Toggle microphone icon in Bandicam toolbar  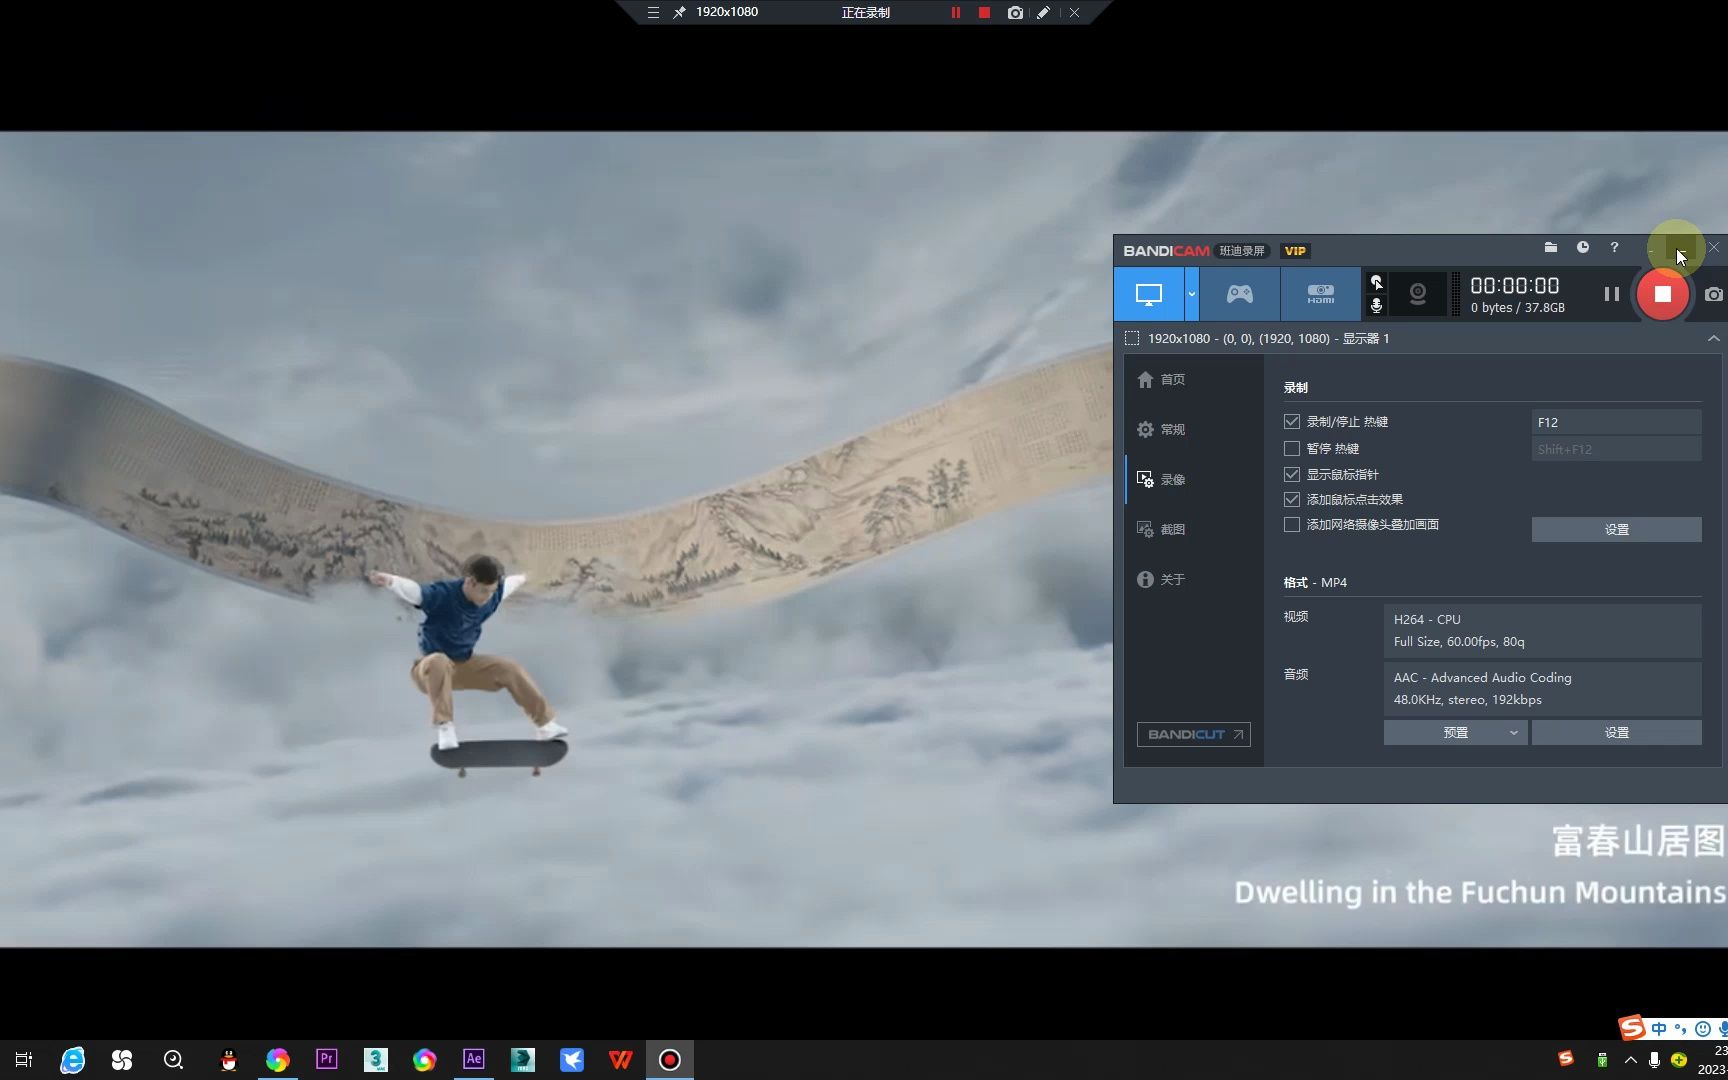tap(1376, 305)
